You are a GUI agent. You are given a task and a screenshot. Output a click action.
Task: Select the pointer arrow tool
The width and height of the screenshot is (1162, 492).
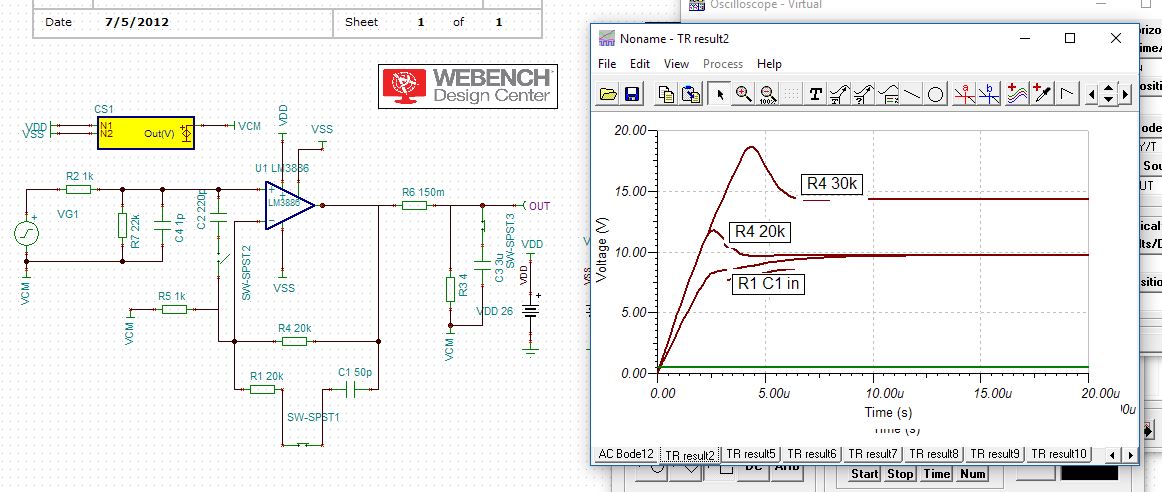point(720,94)
